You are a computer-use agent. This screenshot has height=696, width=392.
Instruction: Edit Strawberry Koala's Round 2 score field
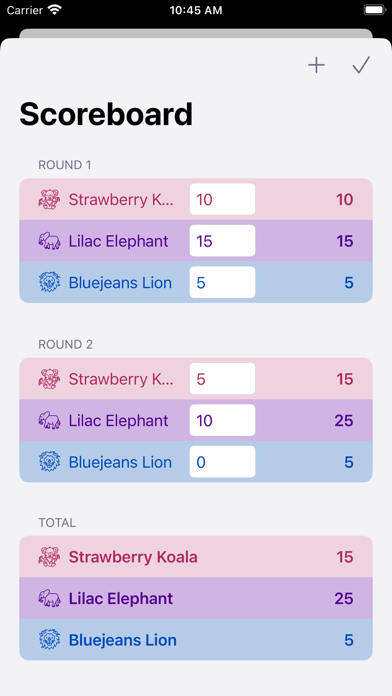pyautogui.click(x=222, y=379)
